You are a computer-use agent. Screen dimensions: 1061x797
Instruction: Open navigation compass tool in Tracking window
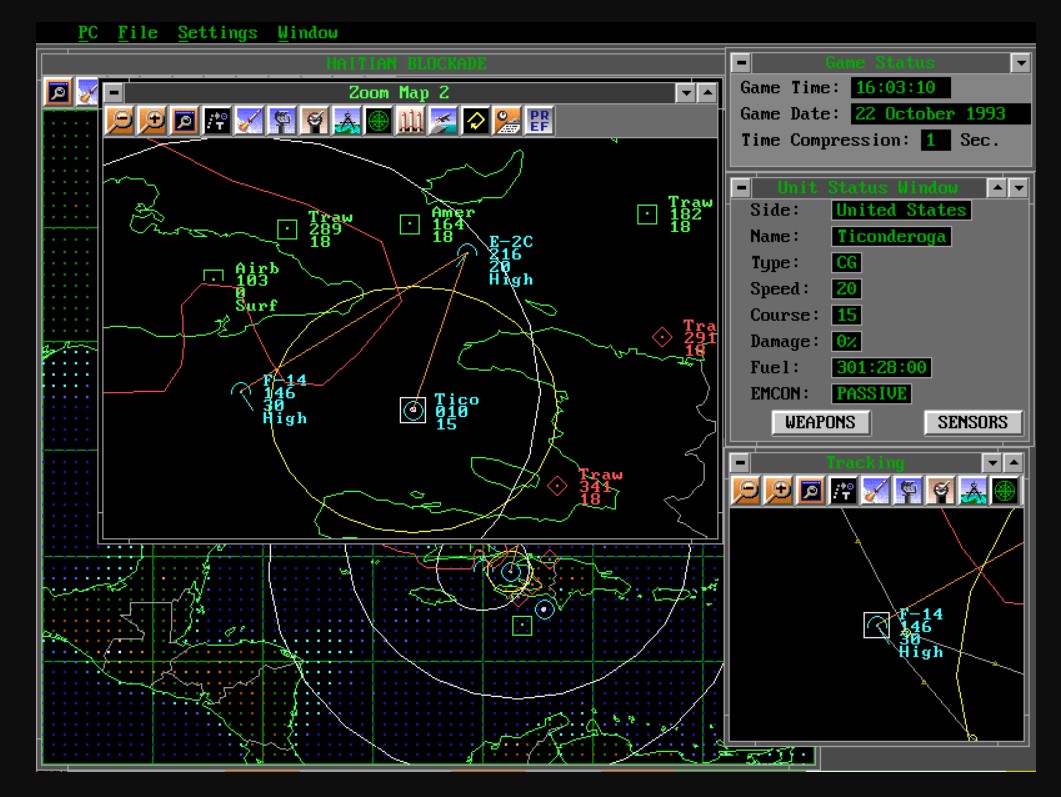pos(972,491)
